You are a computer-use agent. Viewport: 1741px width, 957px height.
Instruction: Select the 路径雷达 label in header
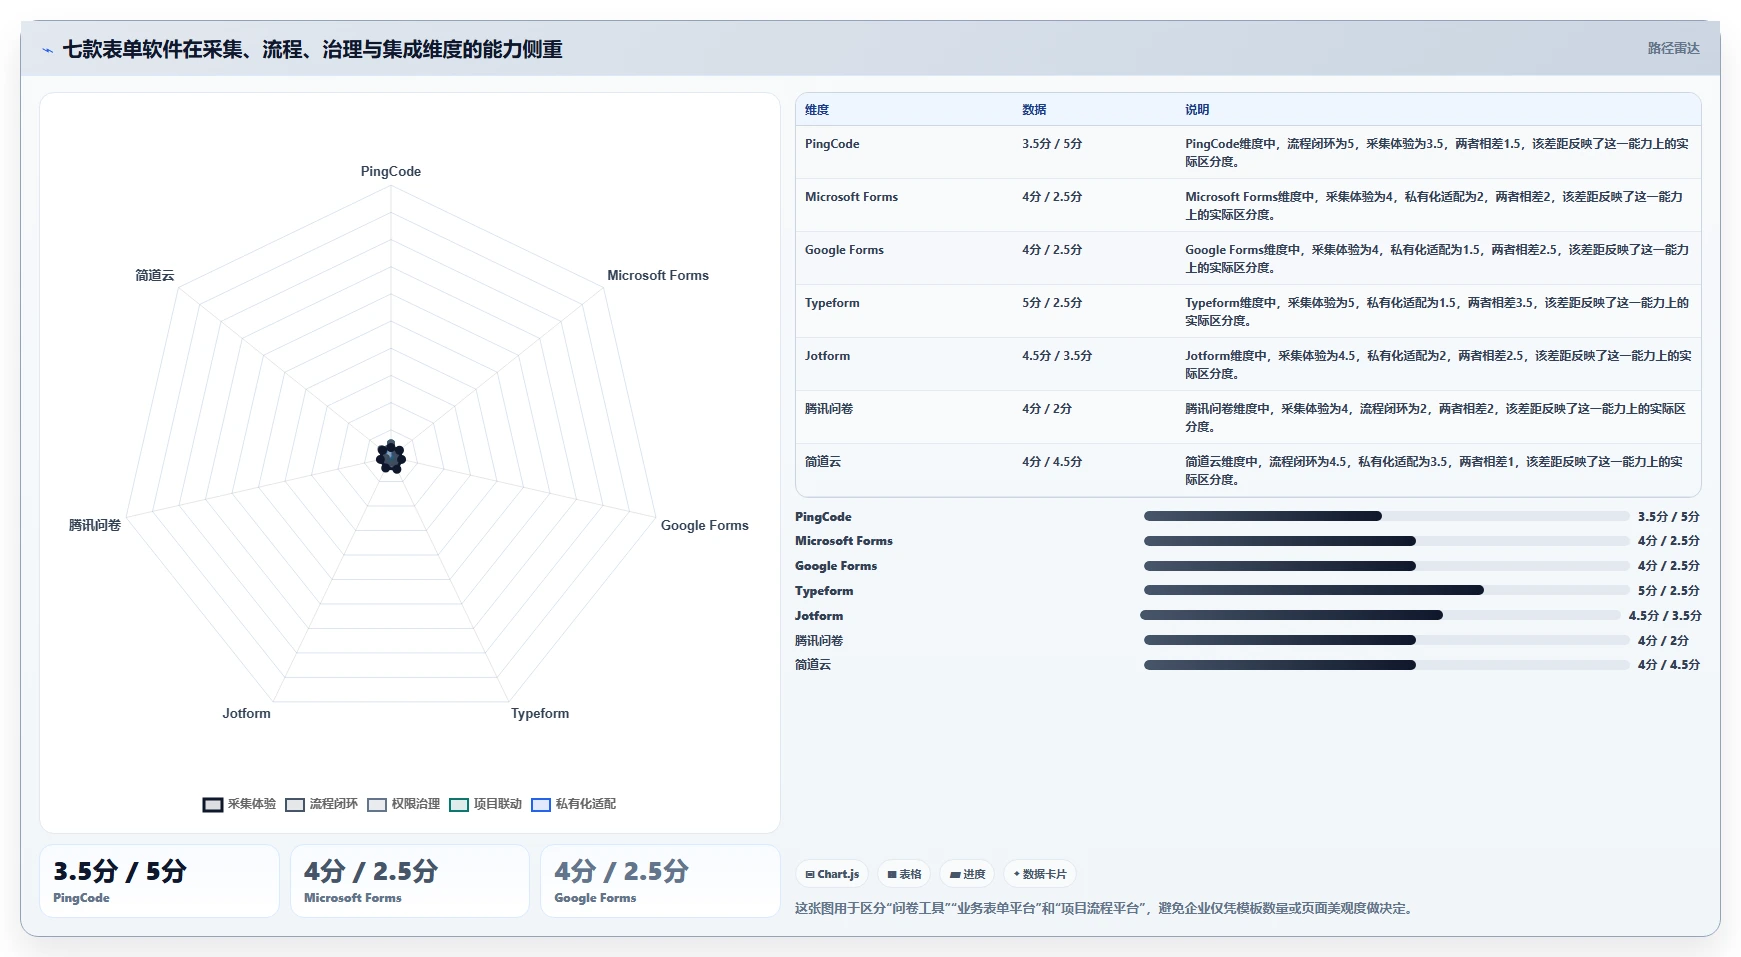coord(1673,48)
